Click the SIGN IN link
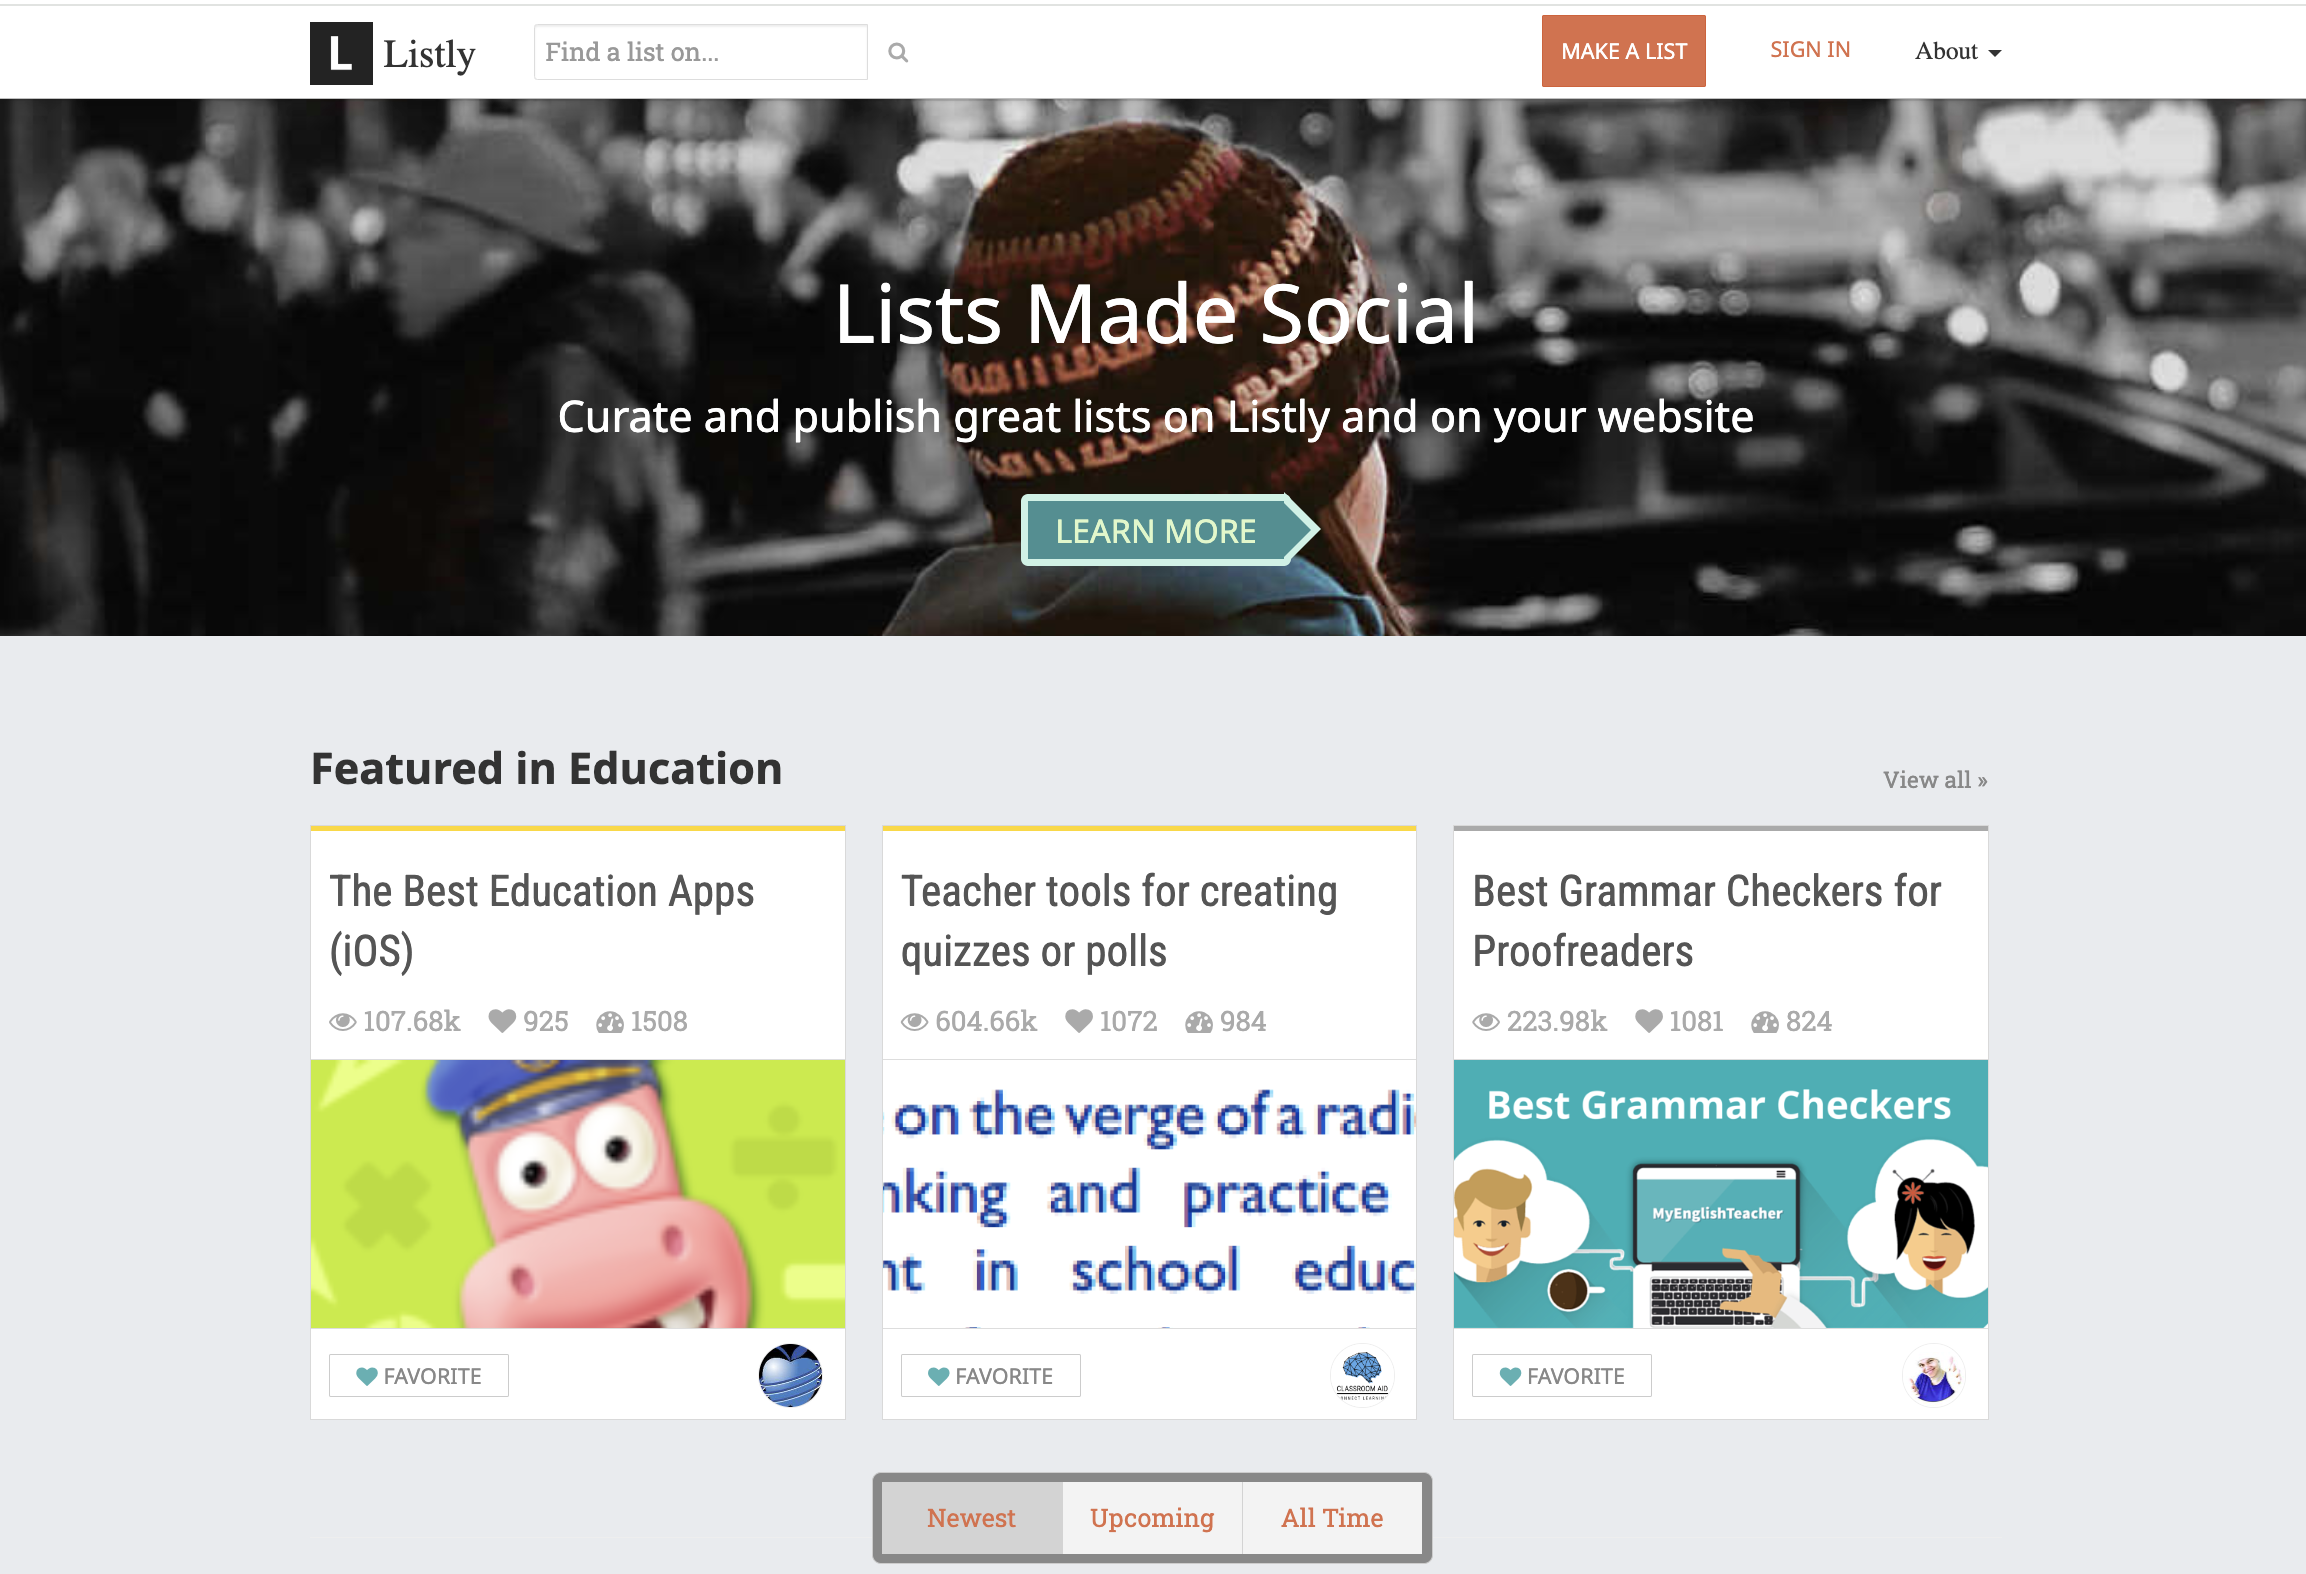 point(1810,50)
